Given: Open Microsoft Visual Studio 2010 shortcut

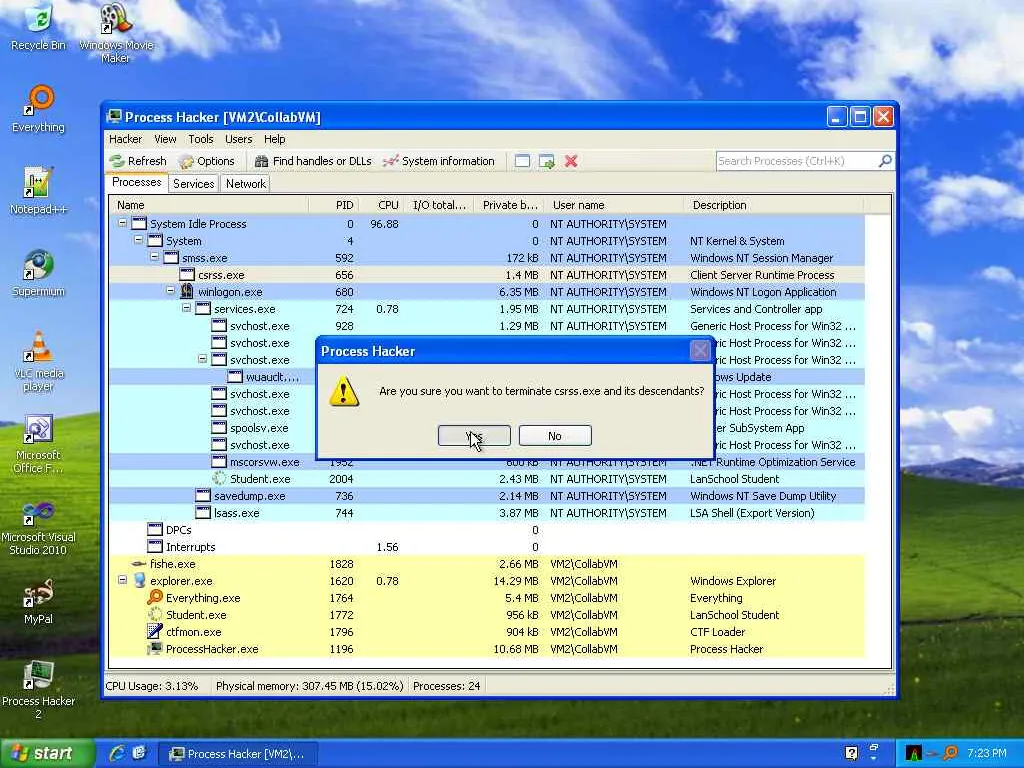Looking at the screenshot, I should pos(39,528).
